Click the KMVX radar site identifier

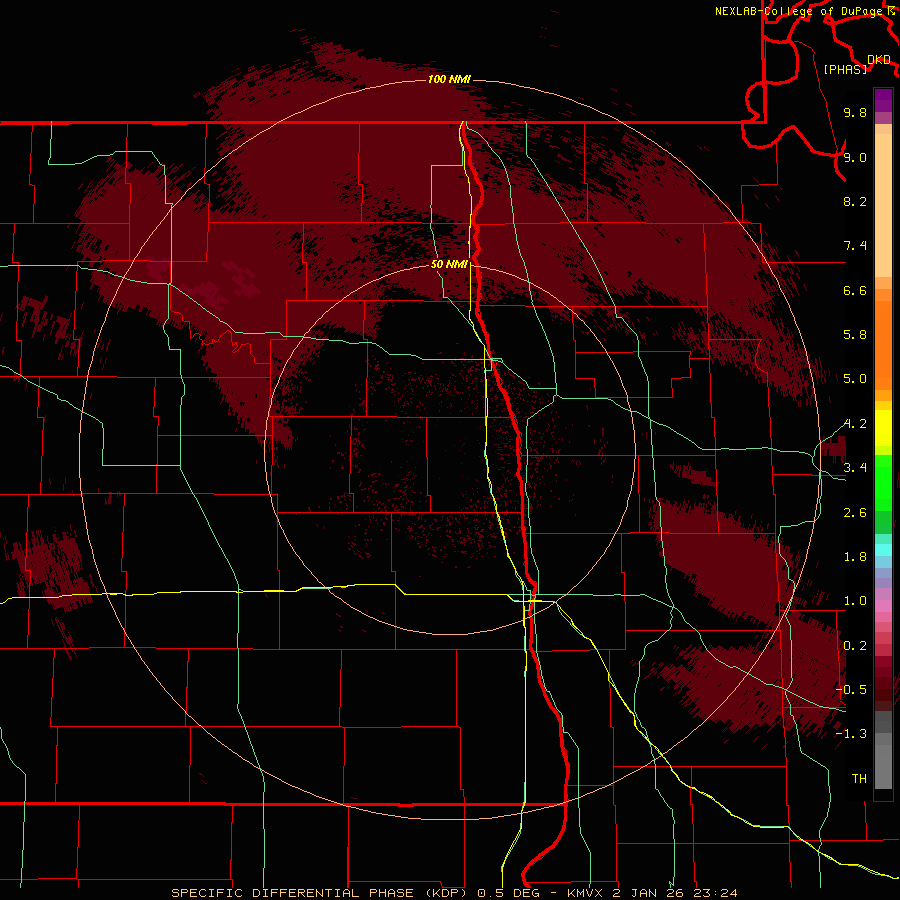pyautogui.click(x=585, y=893)
